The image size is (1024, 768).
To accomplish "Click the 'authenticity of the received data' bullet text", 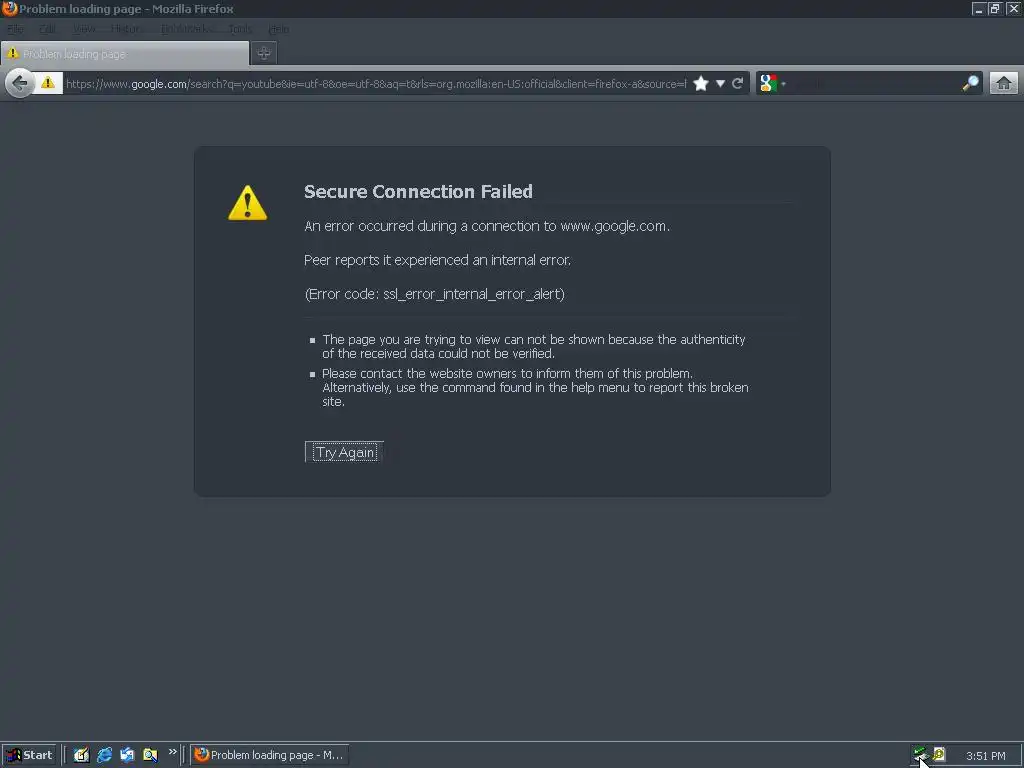I will [x=534, y=346].
